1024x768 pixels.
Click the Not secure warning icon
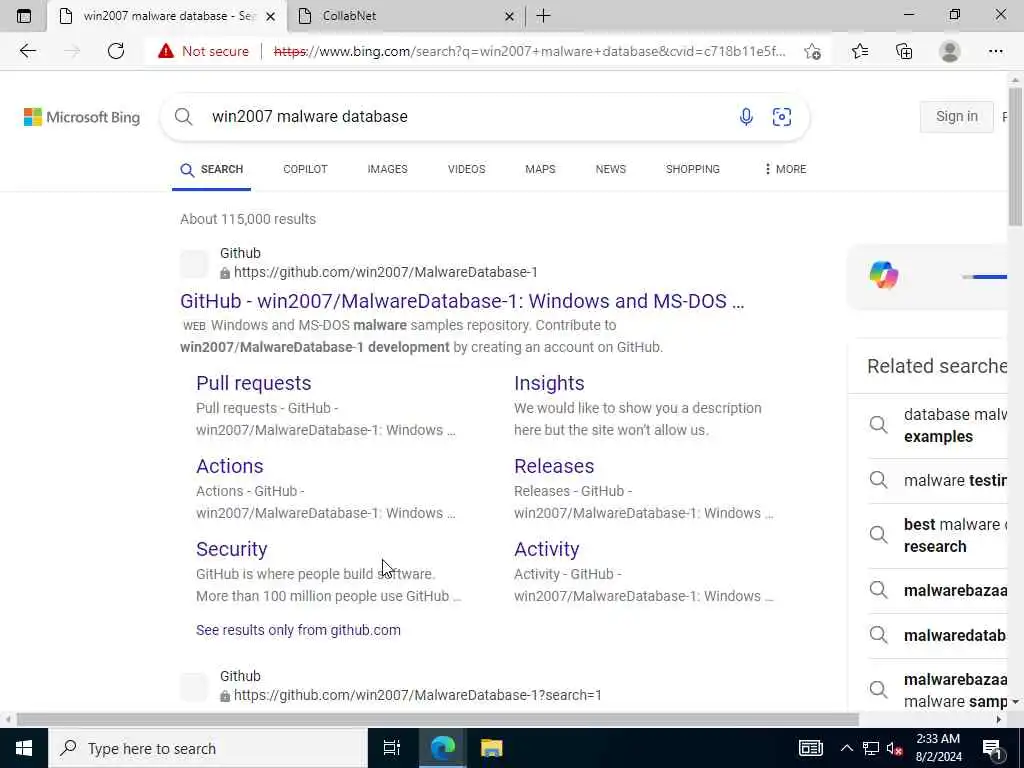tap(166, 51)
